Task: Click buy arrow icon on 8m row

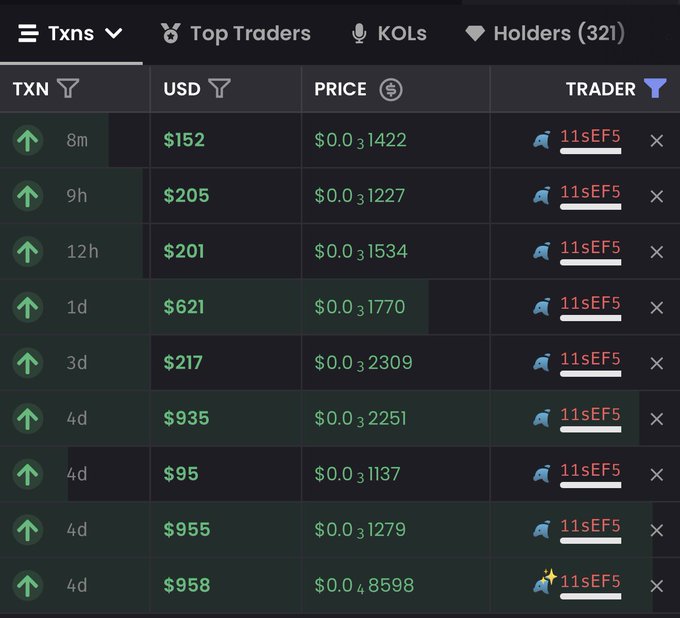Action: click(x=28, y=140)
